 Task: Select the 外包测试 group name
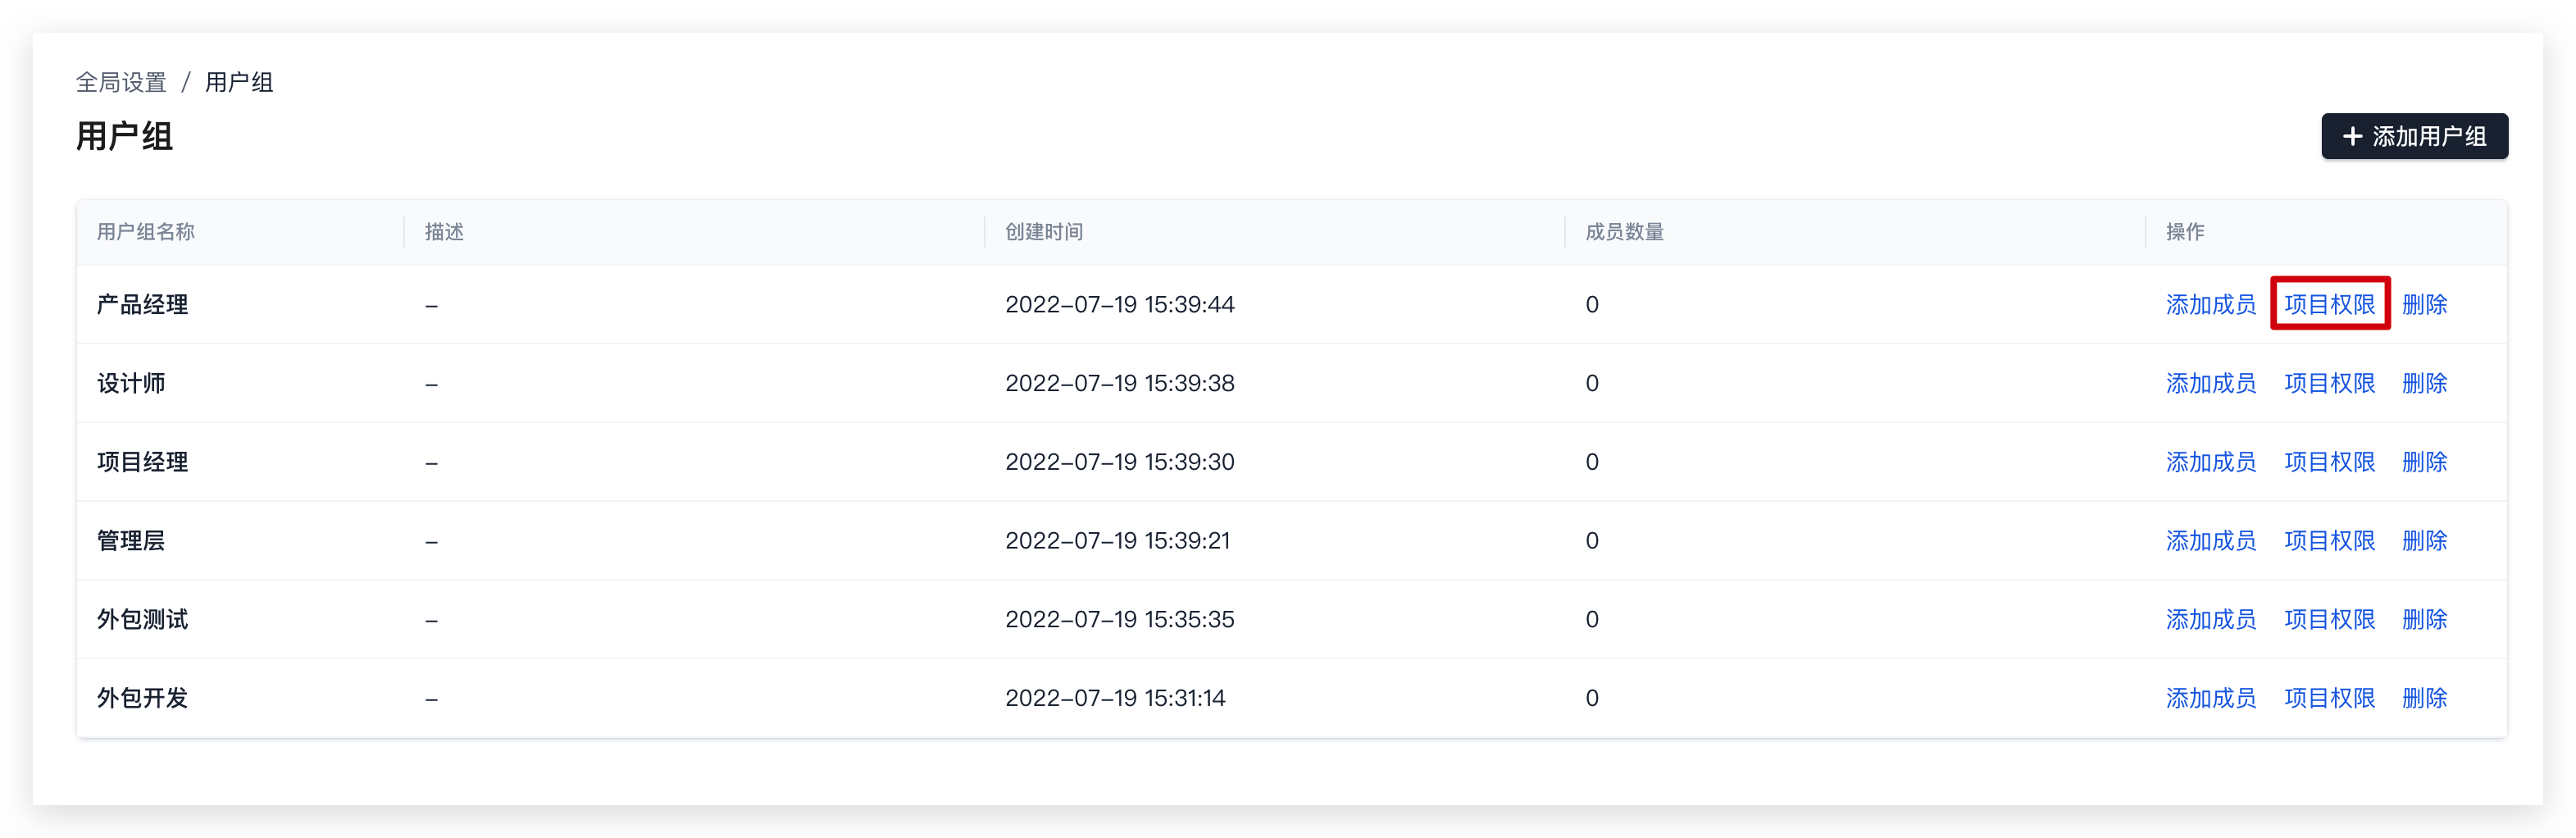pyautogui.click(x=142, y=620)
